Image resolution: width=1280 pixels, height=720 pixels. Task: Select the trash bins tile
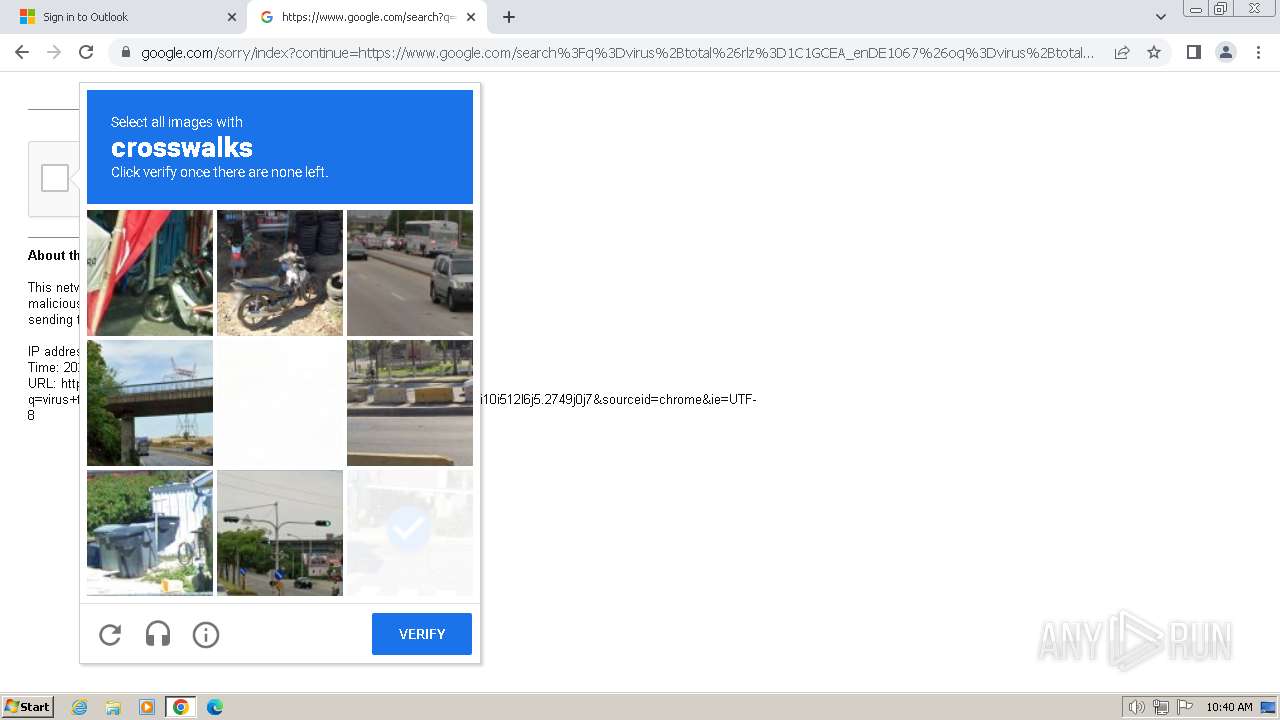[150, 533]
